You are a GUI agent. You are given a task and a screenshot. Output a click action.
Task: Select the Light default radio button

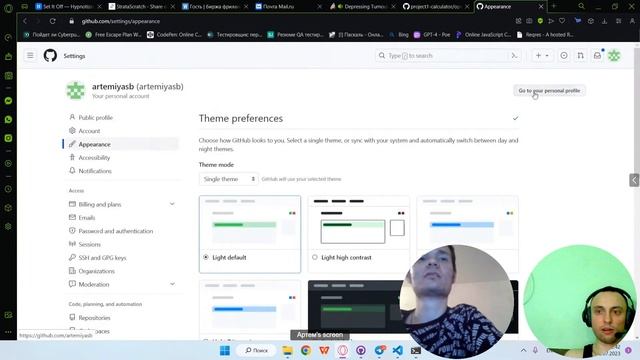pos(206,257)
